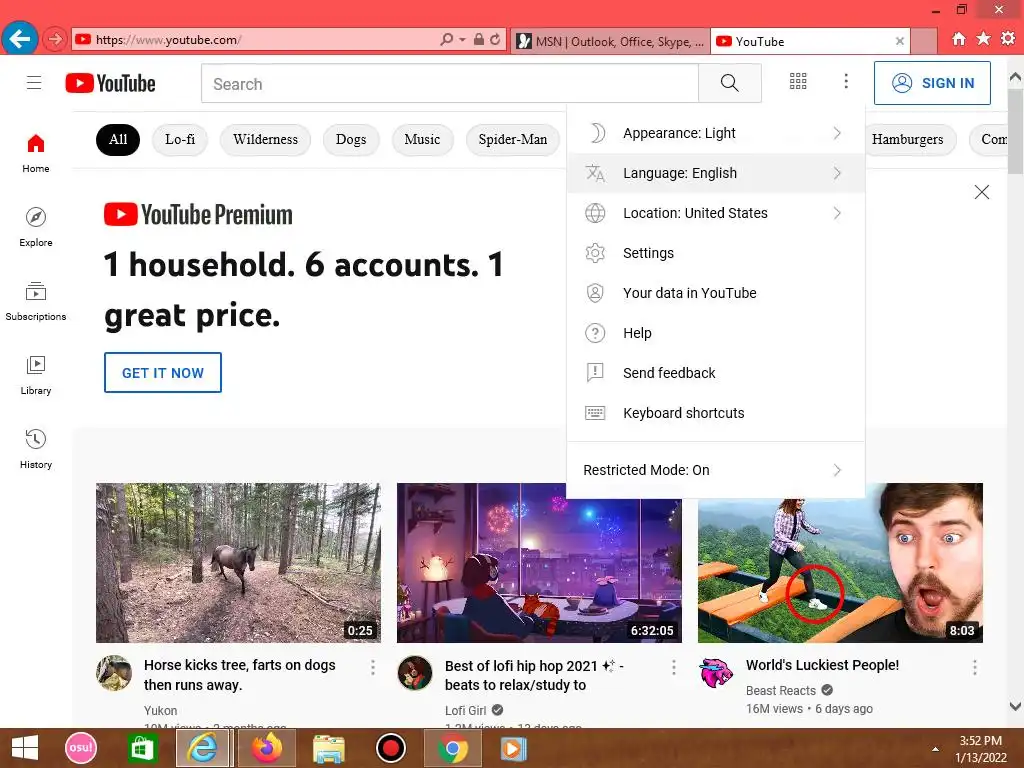The width and height of the screenshot is (1024, 768).
Task: Select the Music filter chip
Action: [423, 140]
